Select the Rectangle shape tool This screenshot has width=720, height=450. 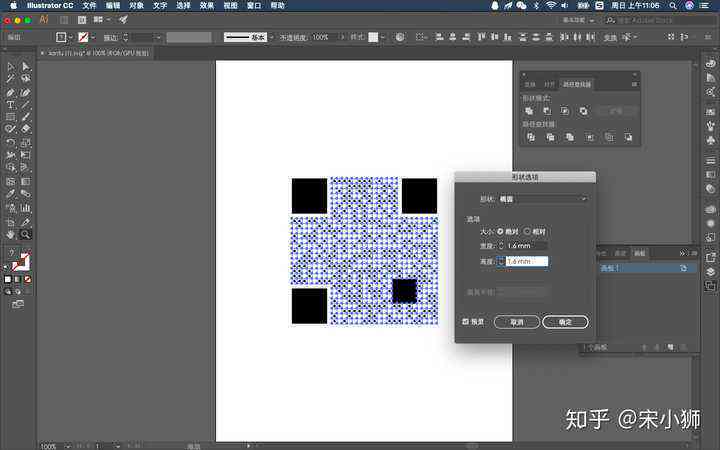(11, 117)
